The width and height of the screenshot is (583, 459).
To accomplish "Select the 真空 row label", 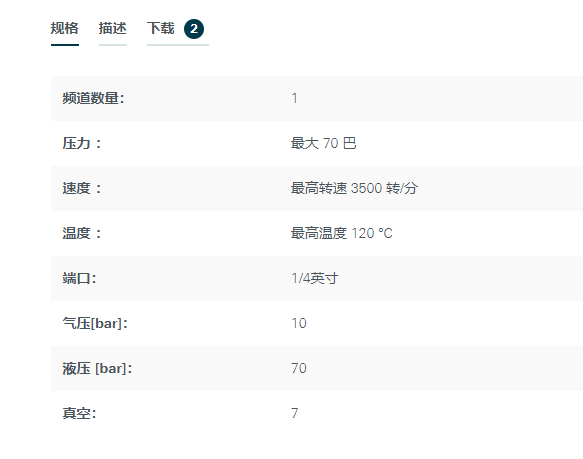I will (79, 414).
